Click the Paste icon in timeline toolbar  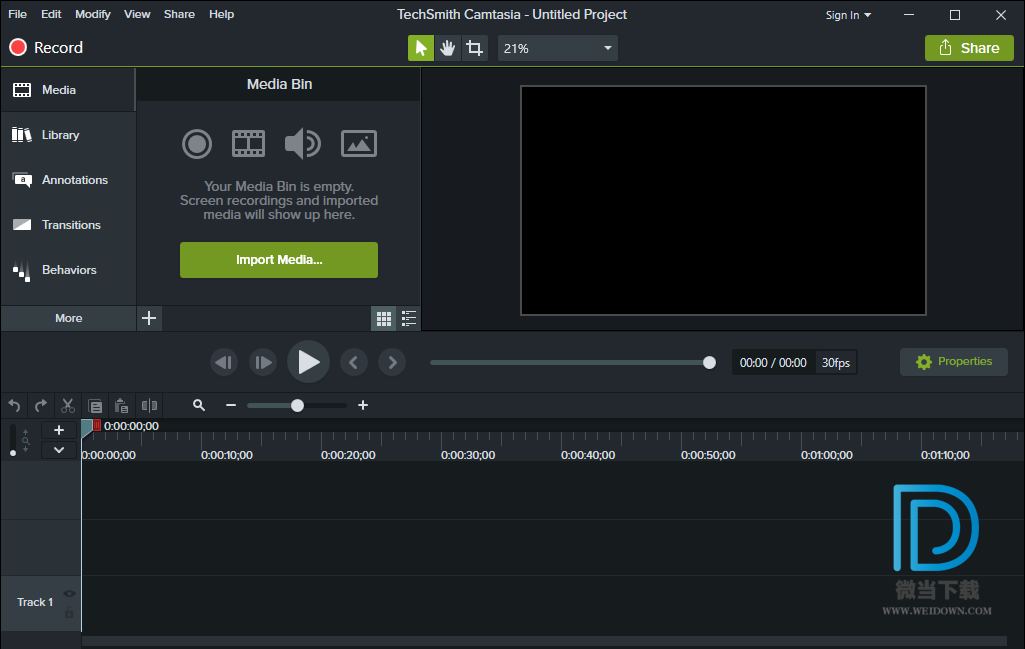pos(122,406)
